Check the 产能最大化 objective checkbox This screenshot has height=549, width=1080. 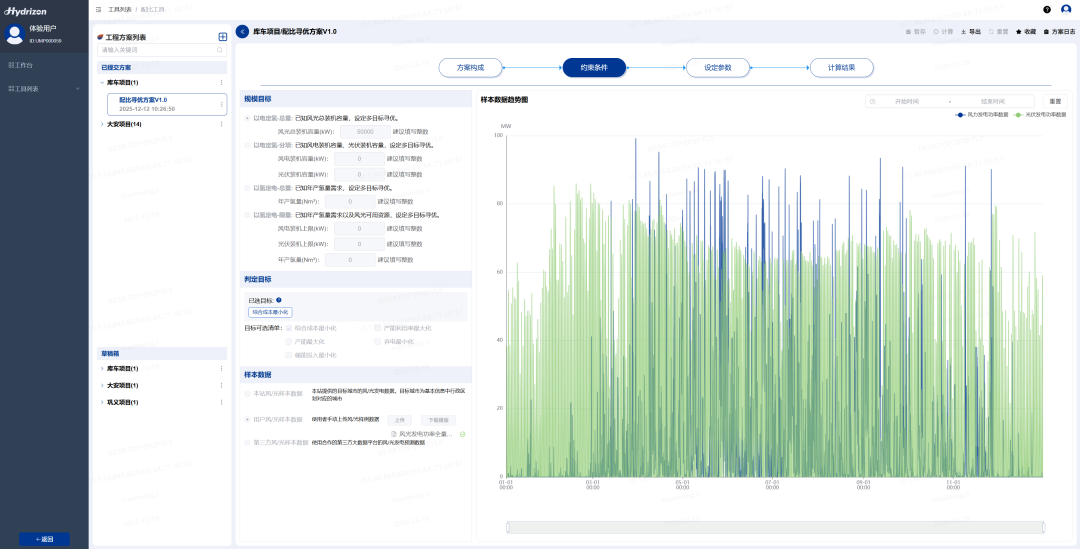[x=289, y=341]
